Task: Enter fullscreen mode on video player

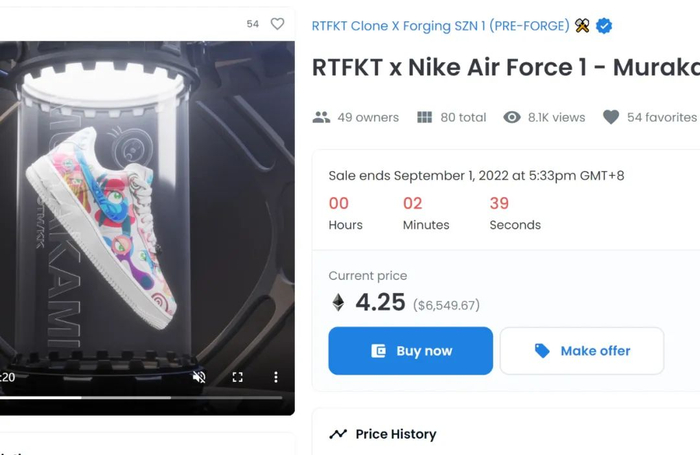Action: point(238,377)
